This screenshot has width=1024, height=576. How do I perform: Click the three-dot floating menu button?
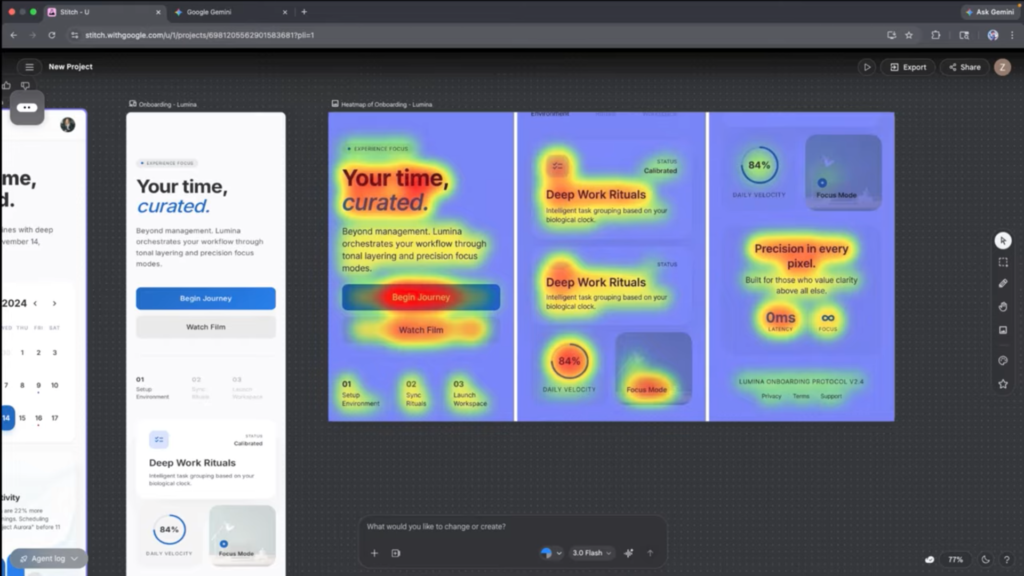tap(27, 108)
